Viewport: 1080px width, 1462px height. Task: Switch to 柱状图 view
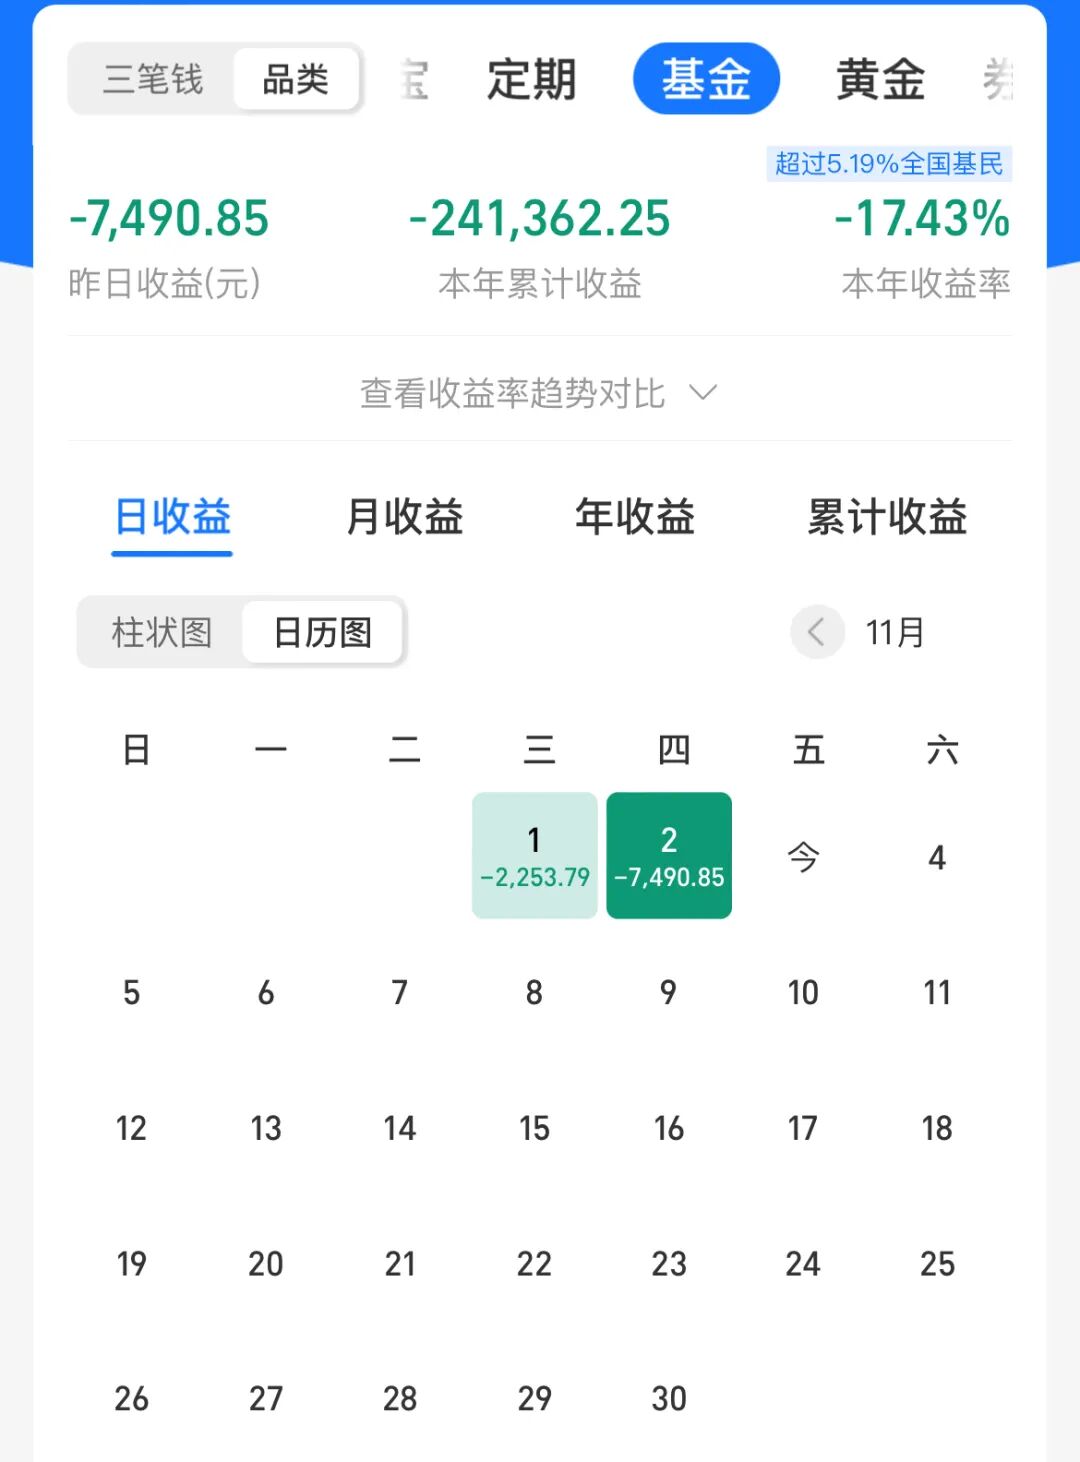pyautogui.click(x=161, y=632)
